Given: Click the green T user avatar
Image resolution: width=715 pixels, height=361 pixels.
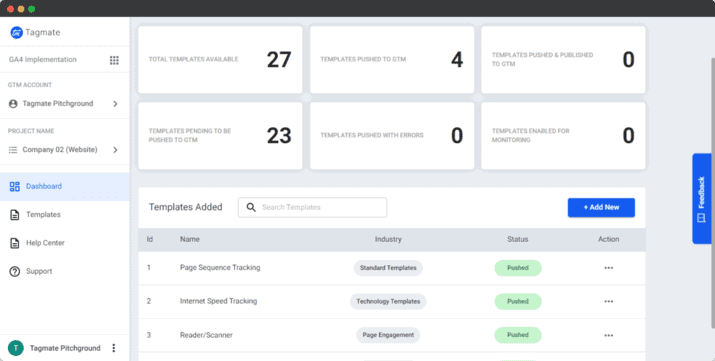Looking at the screenshot, I should (x=16, y=348).
